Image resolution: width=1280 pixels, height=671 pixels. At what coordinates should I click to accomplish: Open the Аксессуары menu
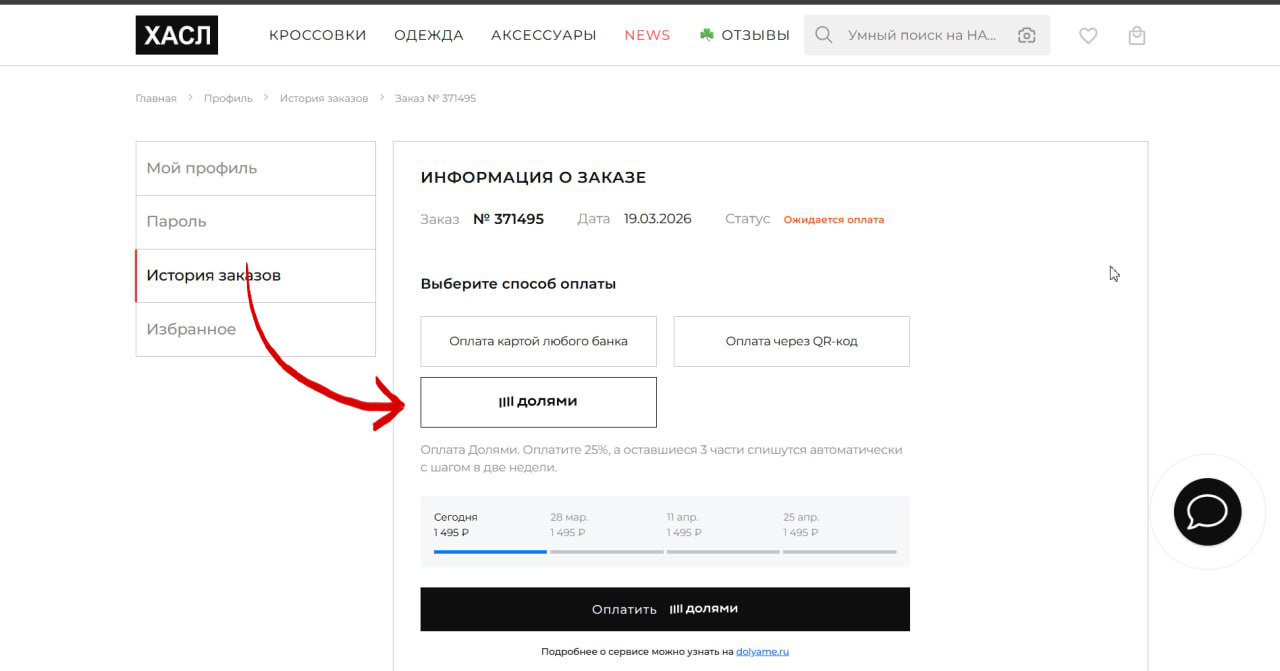543,35
